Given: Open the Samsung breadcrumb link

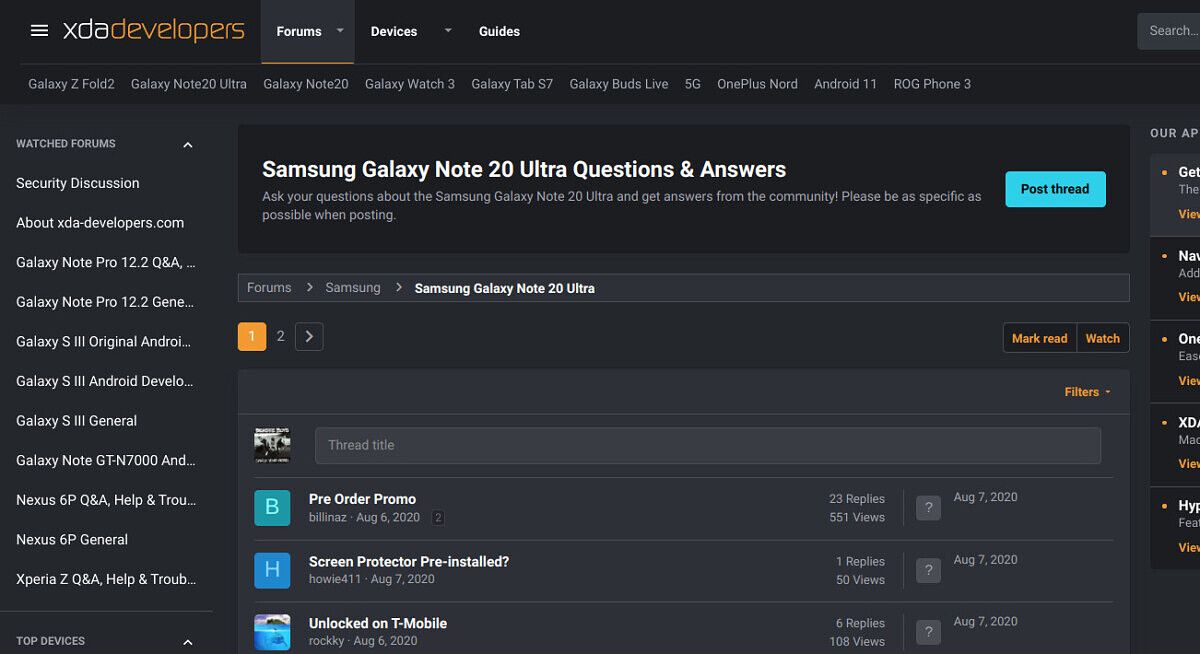Looking at the screenshot, I should click(x=352, y=287).
